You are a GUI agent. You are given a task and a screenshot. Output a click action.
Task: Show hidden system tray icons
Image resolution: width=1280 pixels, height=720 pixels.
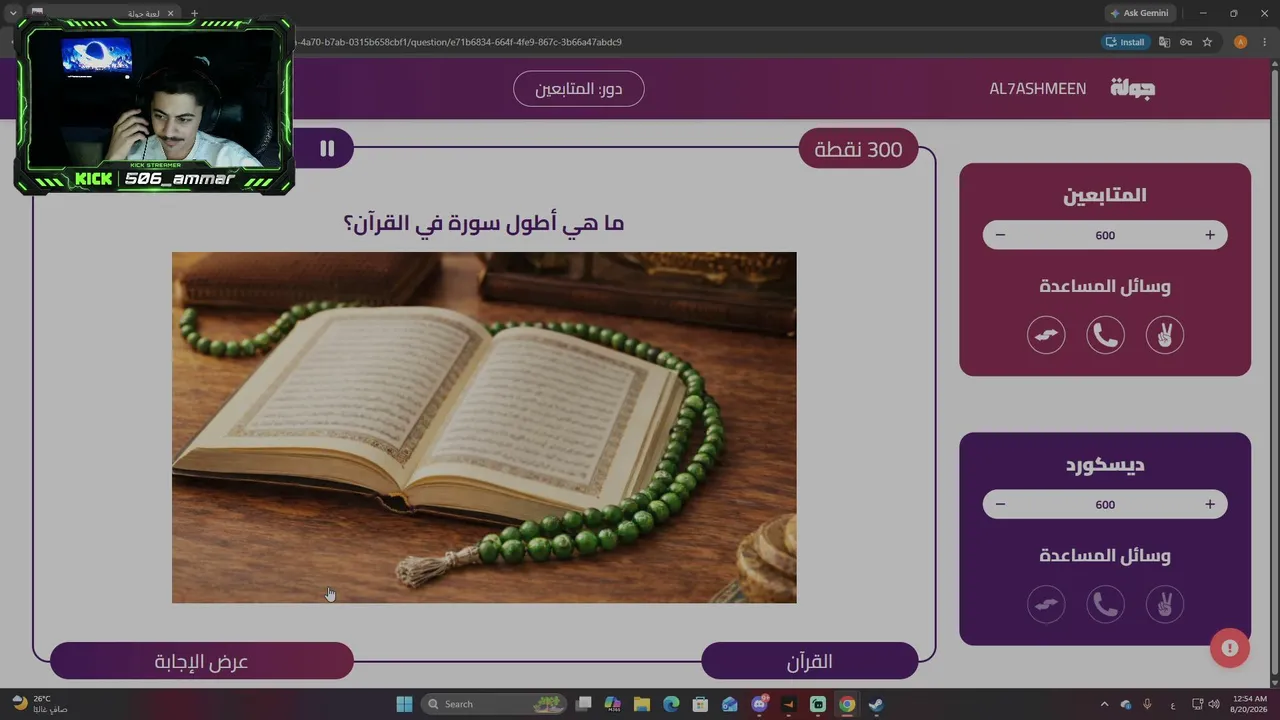1104,704
